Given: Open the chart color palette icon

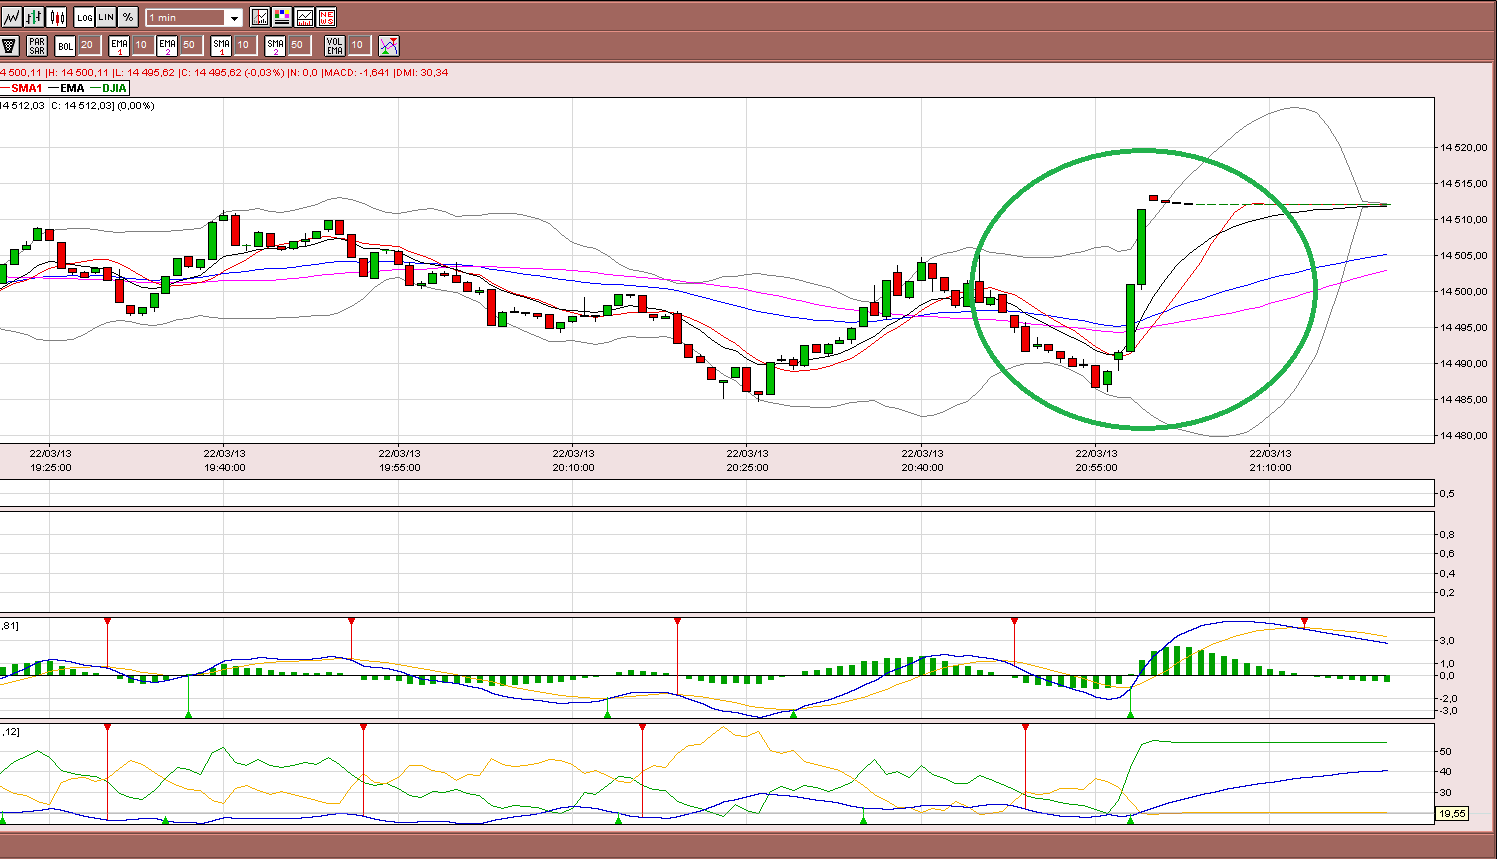Looking at the screenshot, I should (x=282, y=17).
